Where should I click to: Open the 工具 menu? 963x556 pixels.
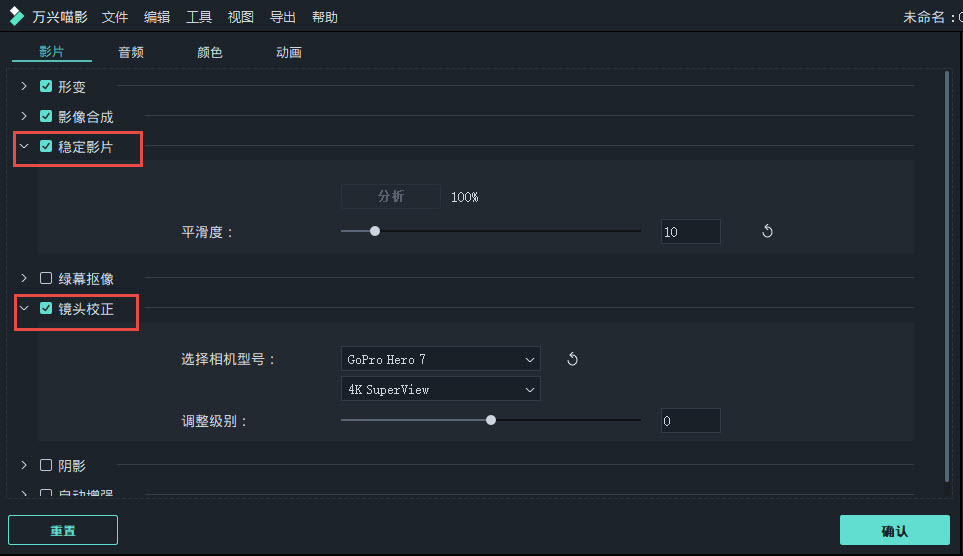pyautogui.click(x=199, y=17)
